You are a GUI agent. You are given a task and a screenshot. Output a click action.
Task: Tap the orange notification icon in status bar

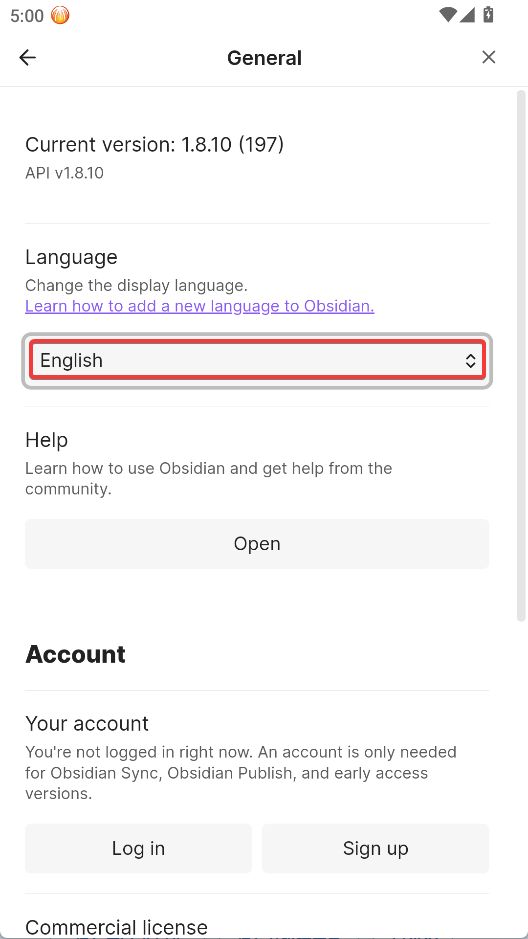point(60,15)
